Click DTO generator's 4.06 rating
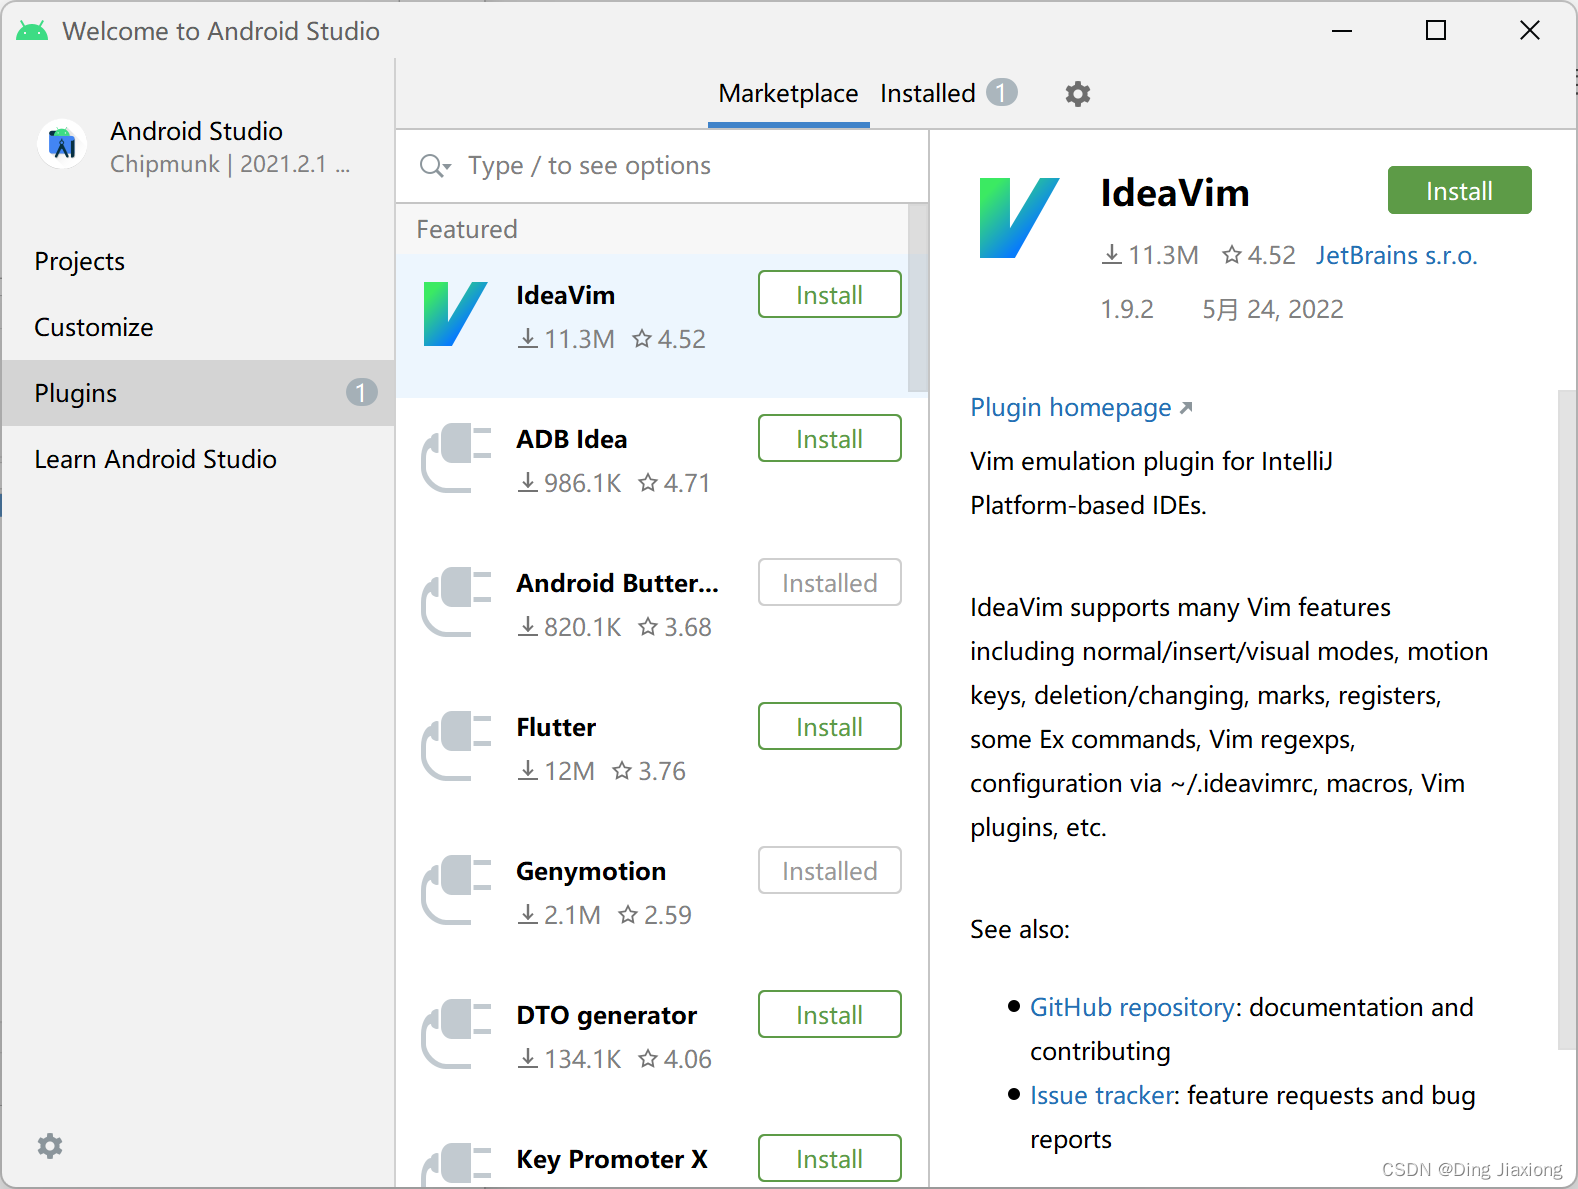The image size is (1578, 1189). coord(675,1059)
